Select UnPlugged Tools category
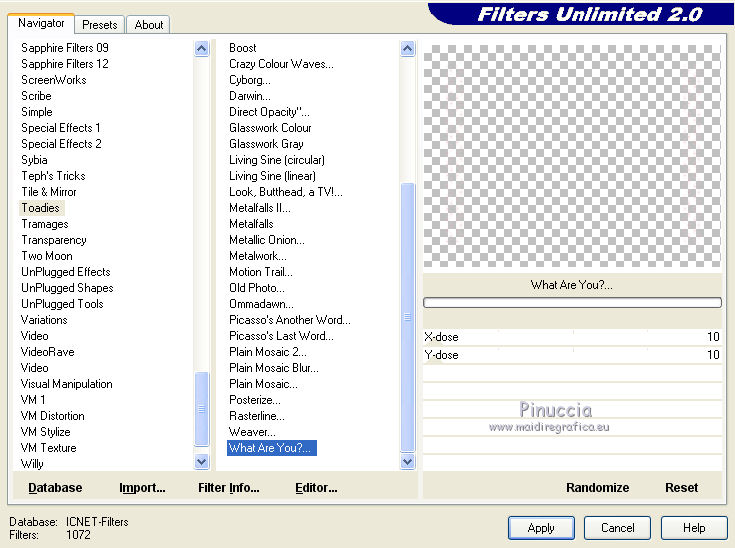Screen dimensions: 735x548 tap(62, 304)
